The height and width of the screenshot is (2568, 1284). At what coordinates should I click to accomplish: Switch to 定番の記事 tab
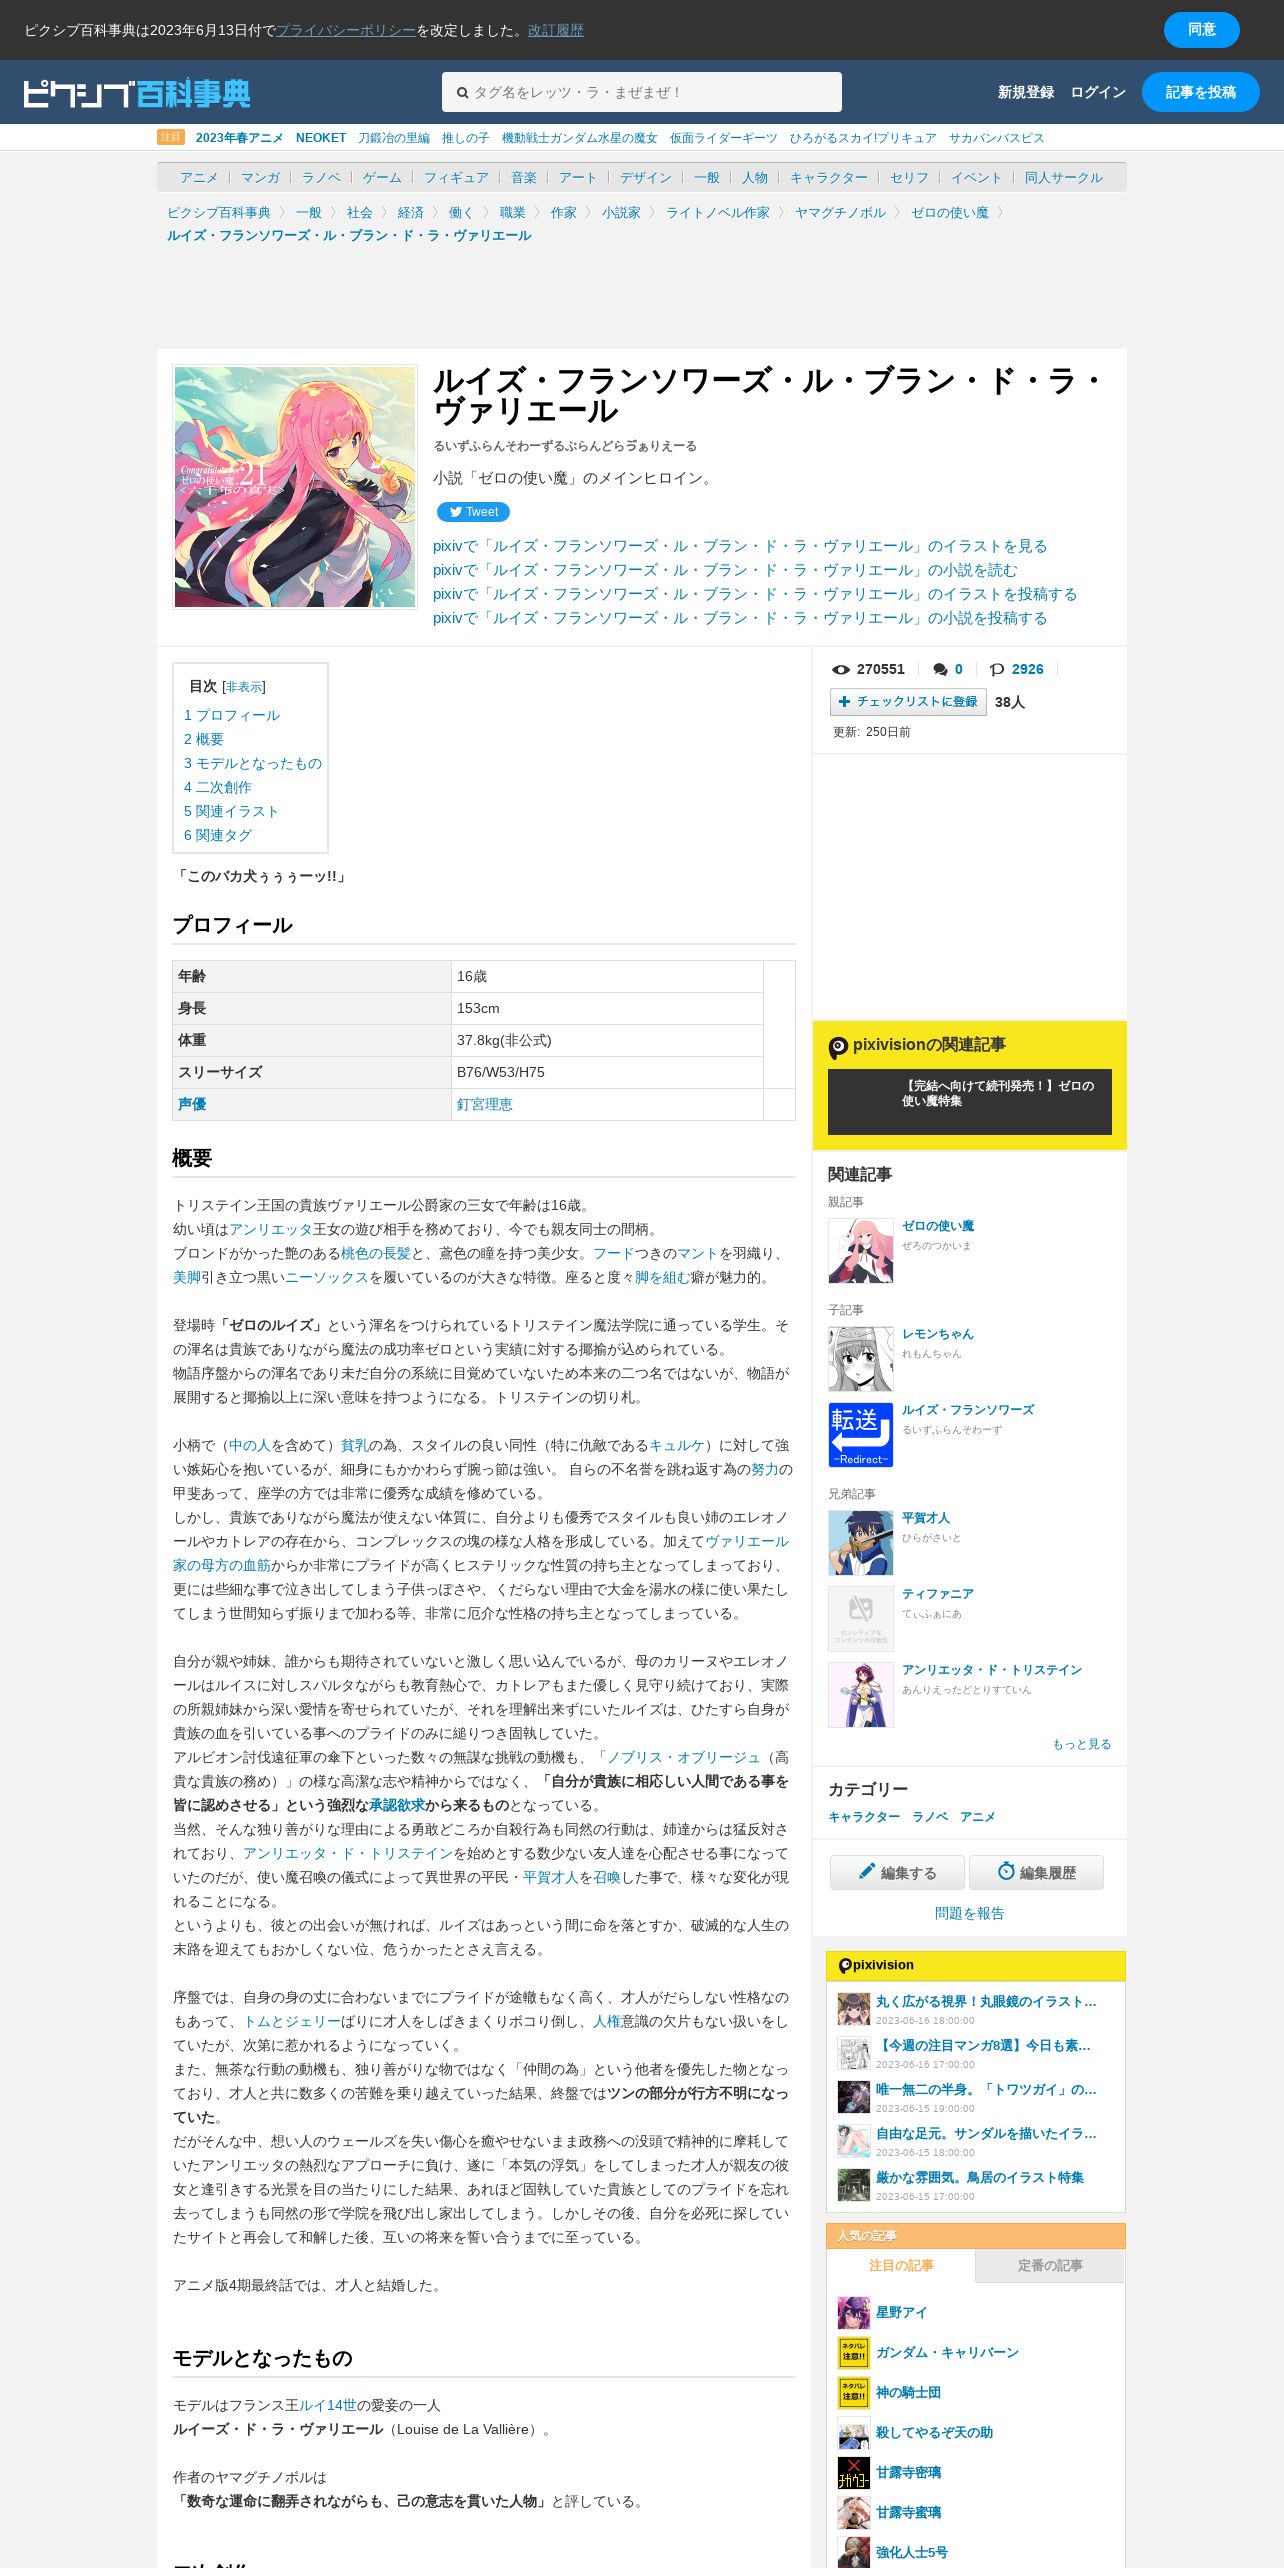tap(1050, 2266)
